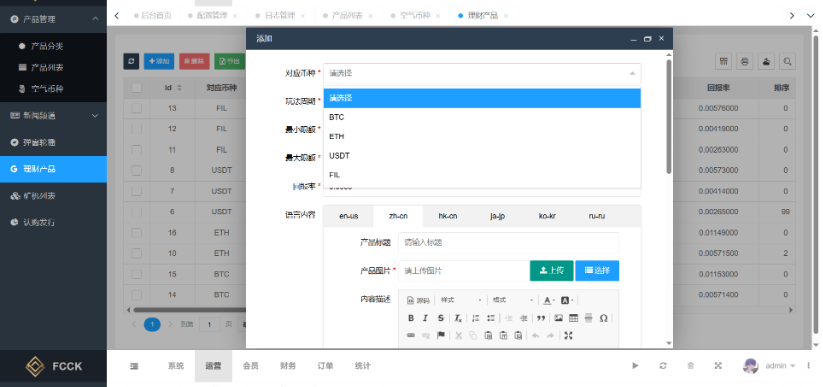Switch to the en-us language tab

point(349,216)
